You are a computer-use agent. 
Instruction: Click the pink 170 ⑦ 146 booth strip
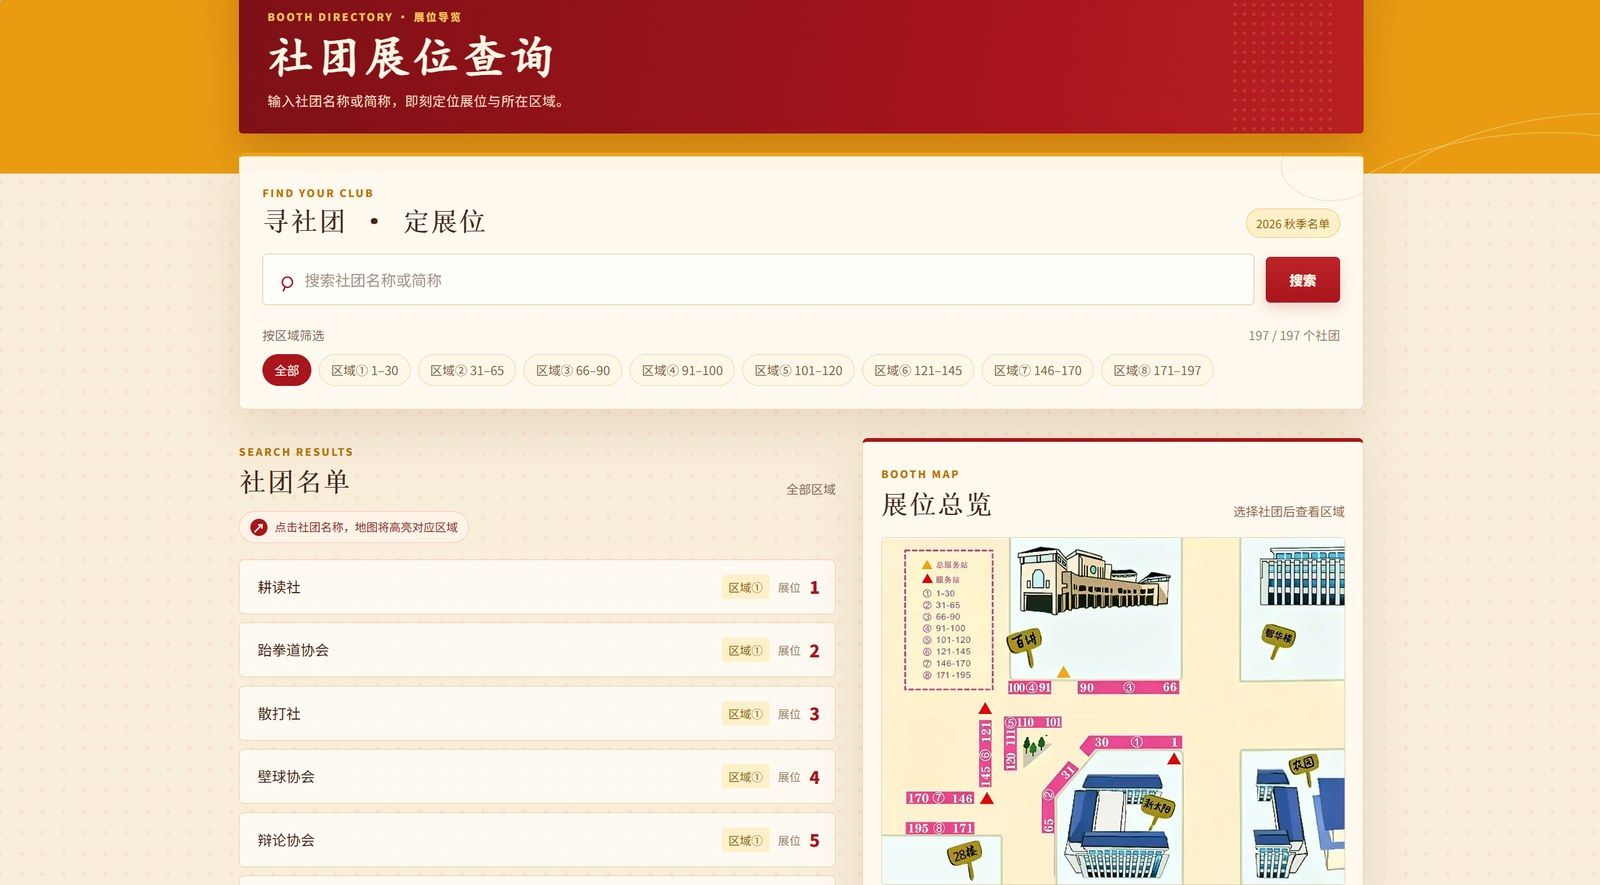(940, 798)
